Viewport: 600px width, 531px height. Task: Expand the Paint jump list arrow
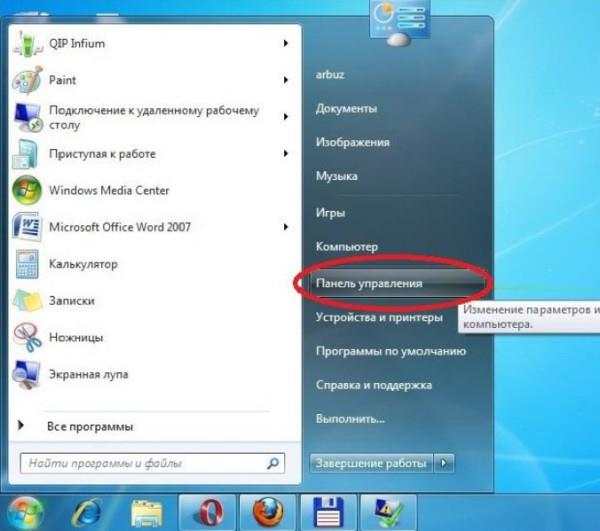point(285,80)
